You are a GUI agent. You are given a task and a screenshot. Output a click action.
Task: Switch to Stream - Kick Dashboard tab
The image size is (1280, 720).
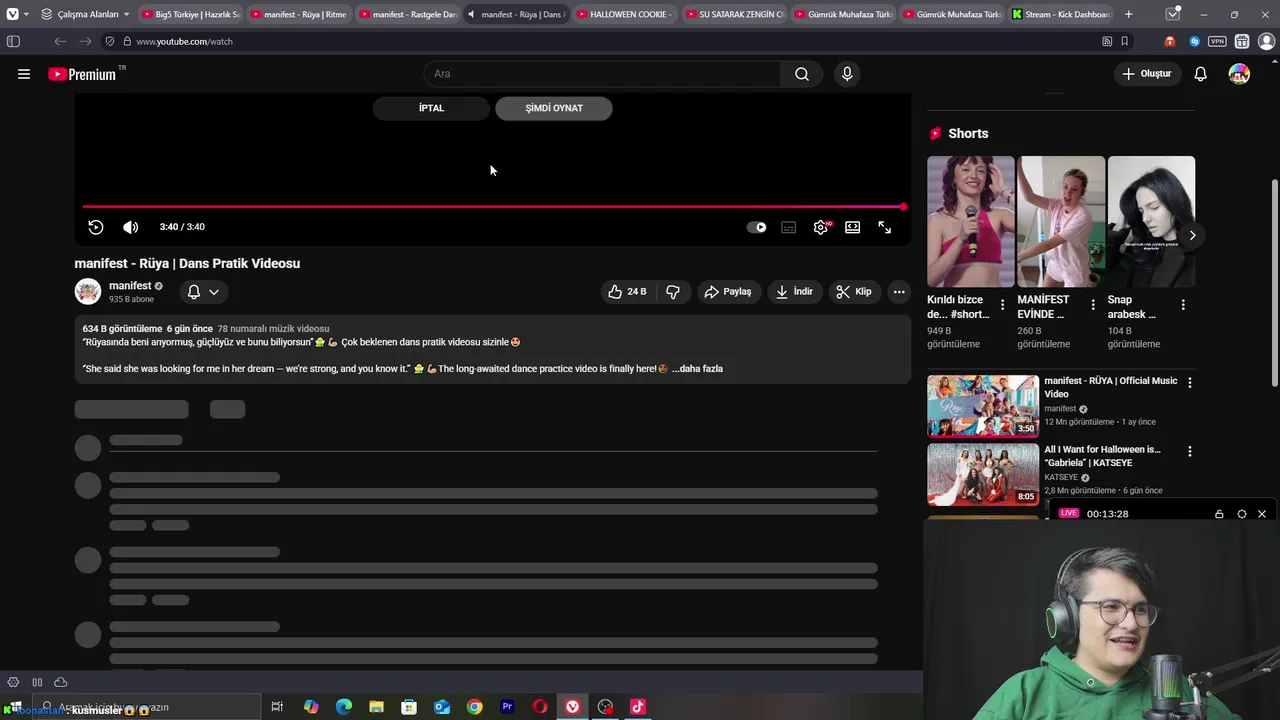tap(1059, 14)
